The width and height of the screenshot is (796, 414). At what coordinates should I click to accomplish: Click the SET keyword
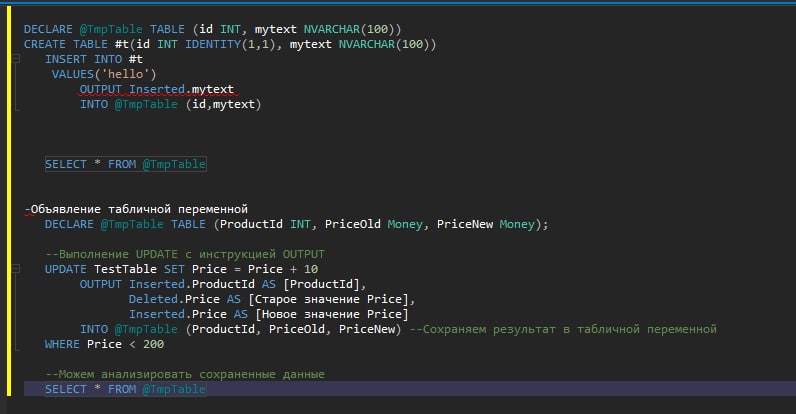point(174,269)
